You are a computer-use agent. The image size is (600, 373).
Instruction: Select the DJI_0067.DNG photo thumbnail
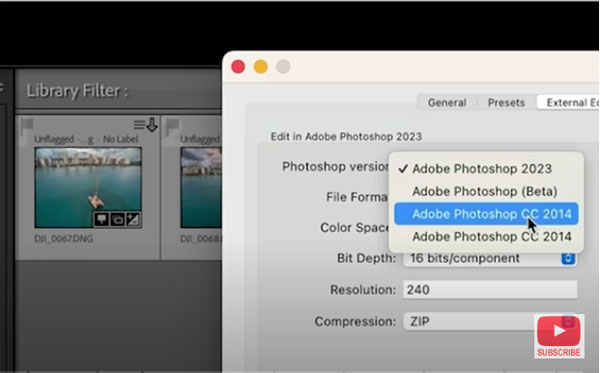tap(88, 187)
